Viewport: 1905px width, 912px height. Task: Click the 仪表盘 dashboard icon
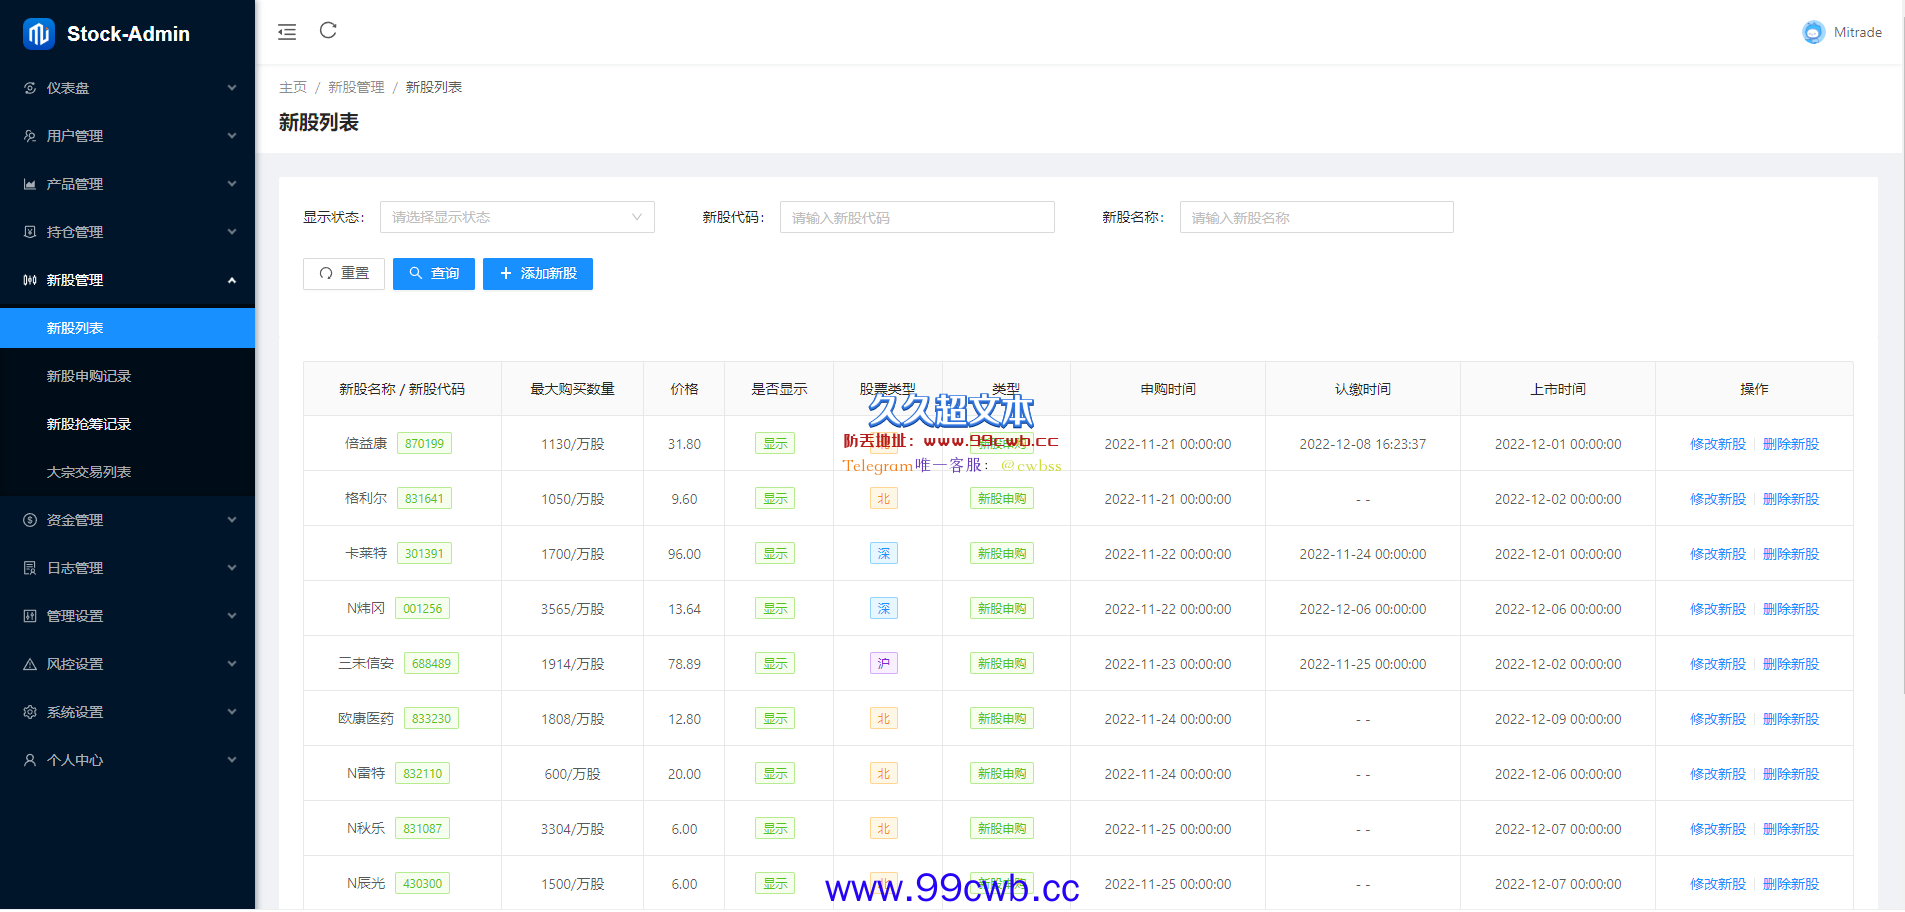pos(30,88)
